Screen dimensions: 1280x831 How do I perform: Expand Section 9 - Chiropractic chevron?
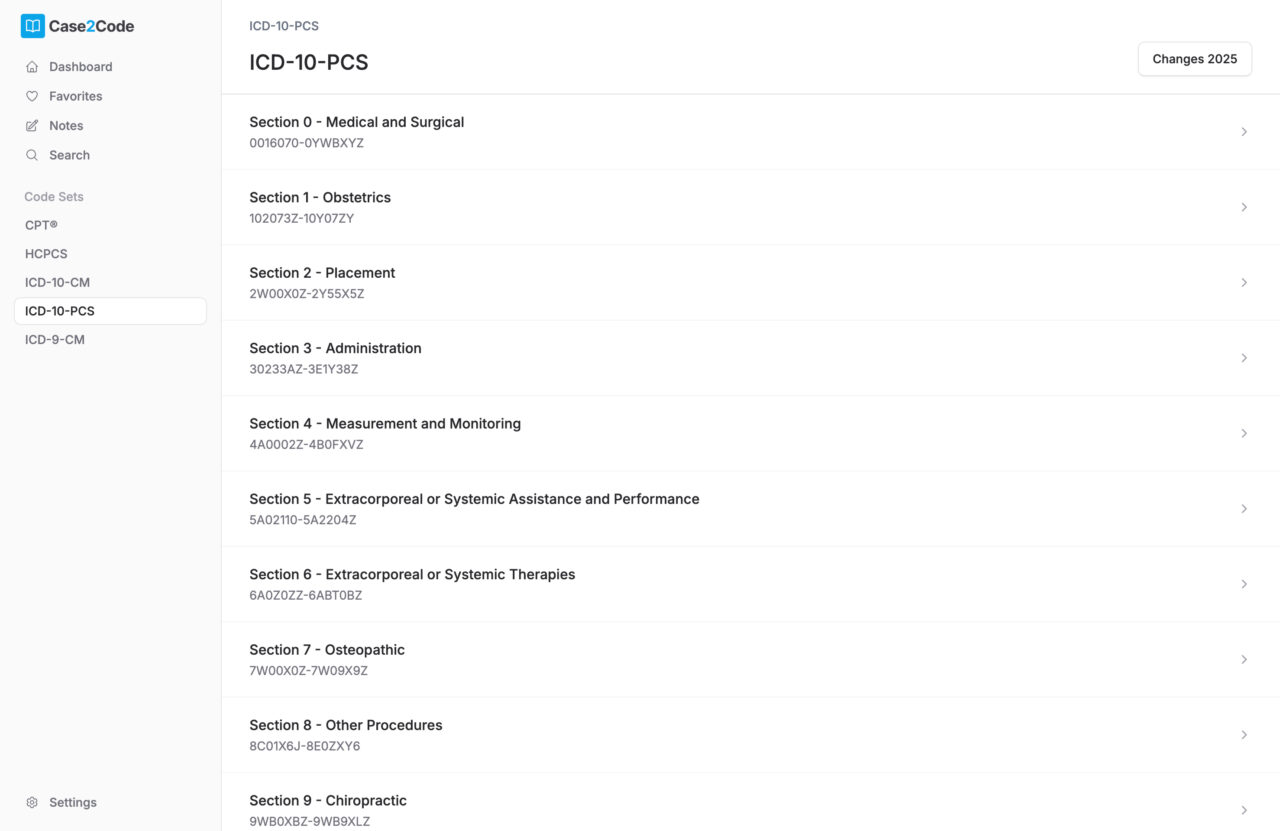[x=1244, y=810]
